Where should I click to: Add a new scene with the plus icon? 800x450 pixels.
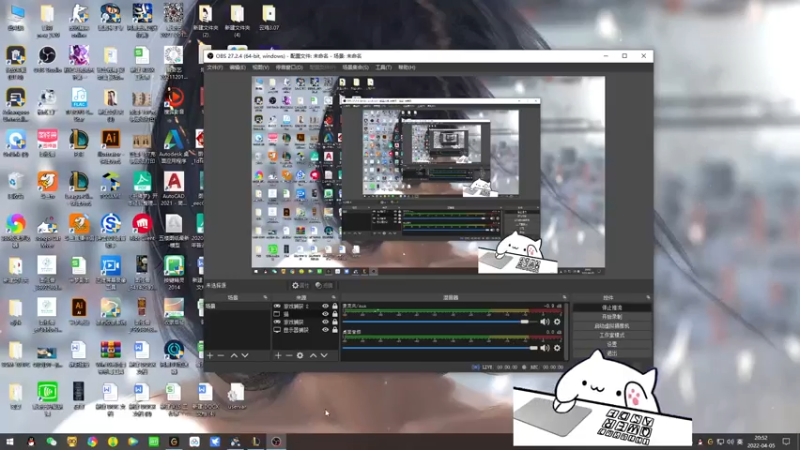(210, 355)
